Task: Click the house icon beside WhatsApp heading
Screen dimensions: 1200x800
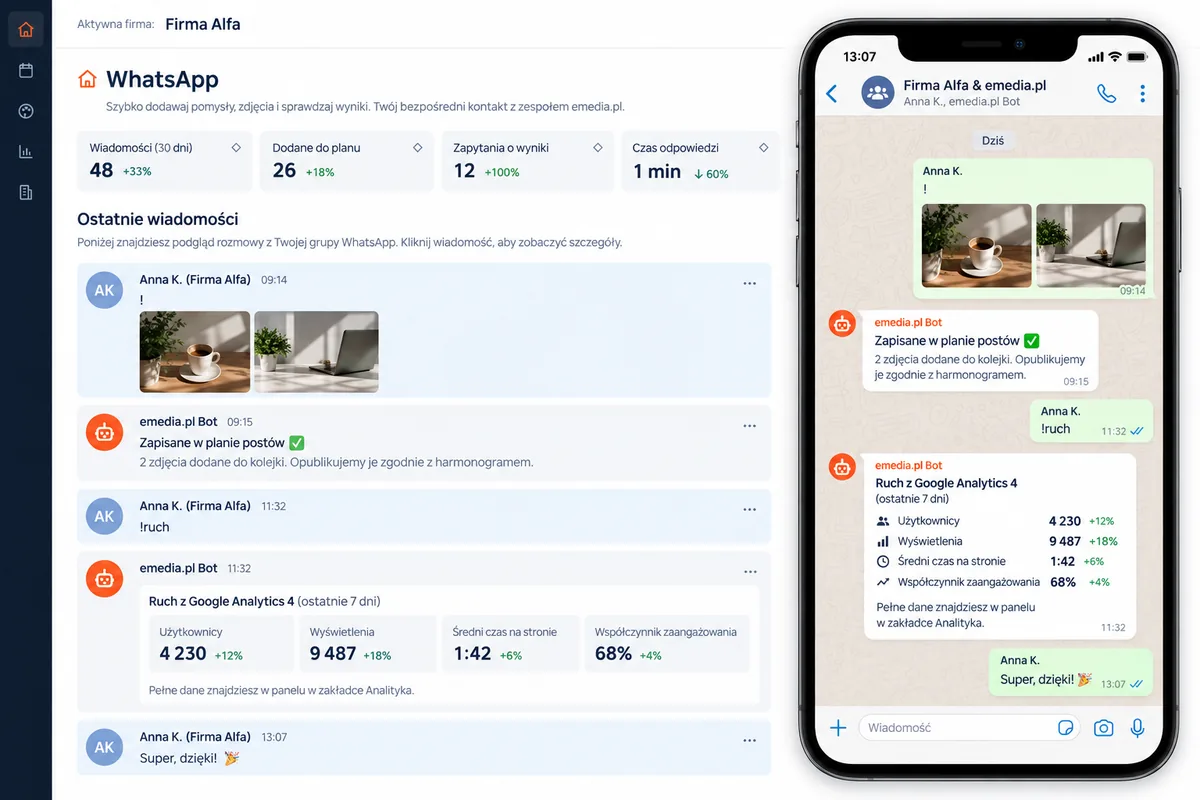Action: (88, 79)
